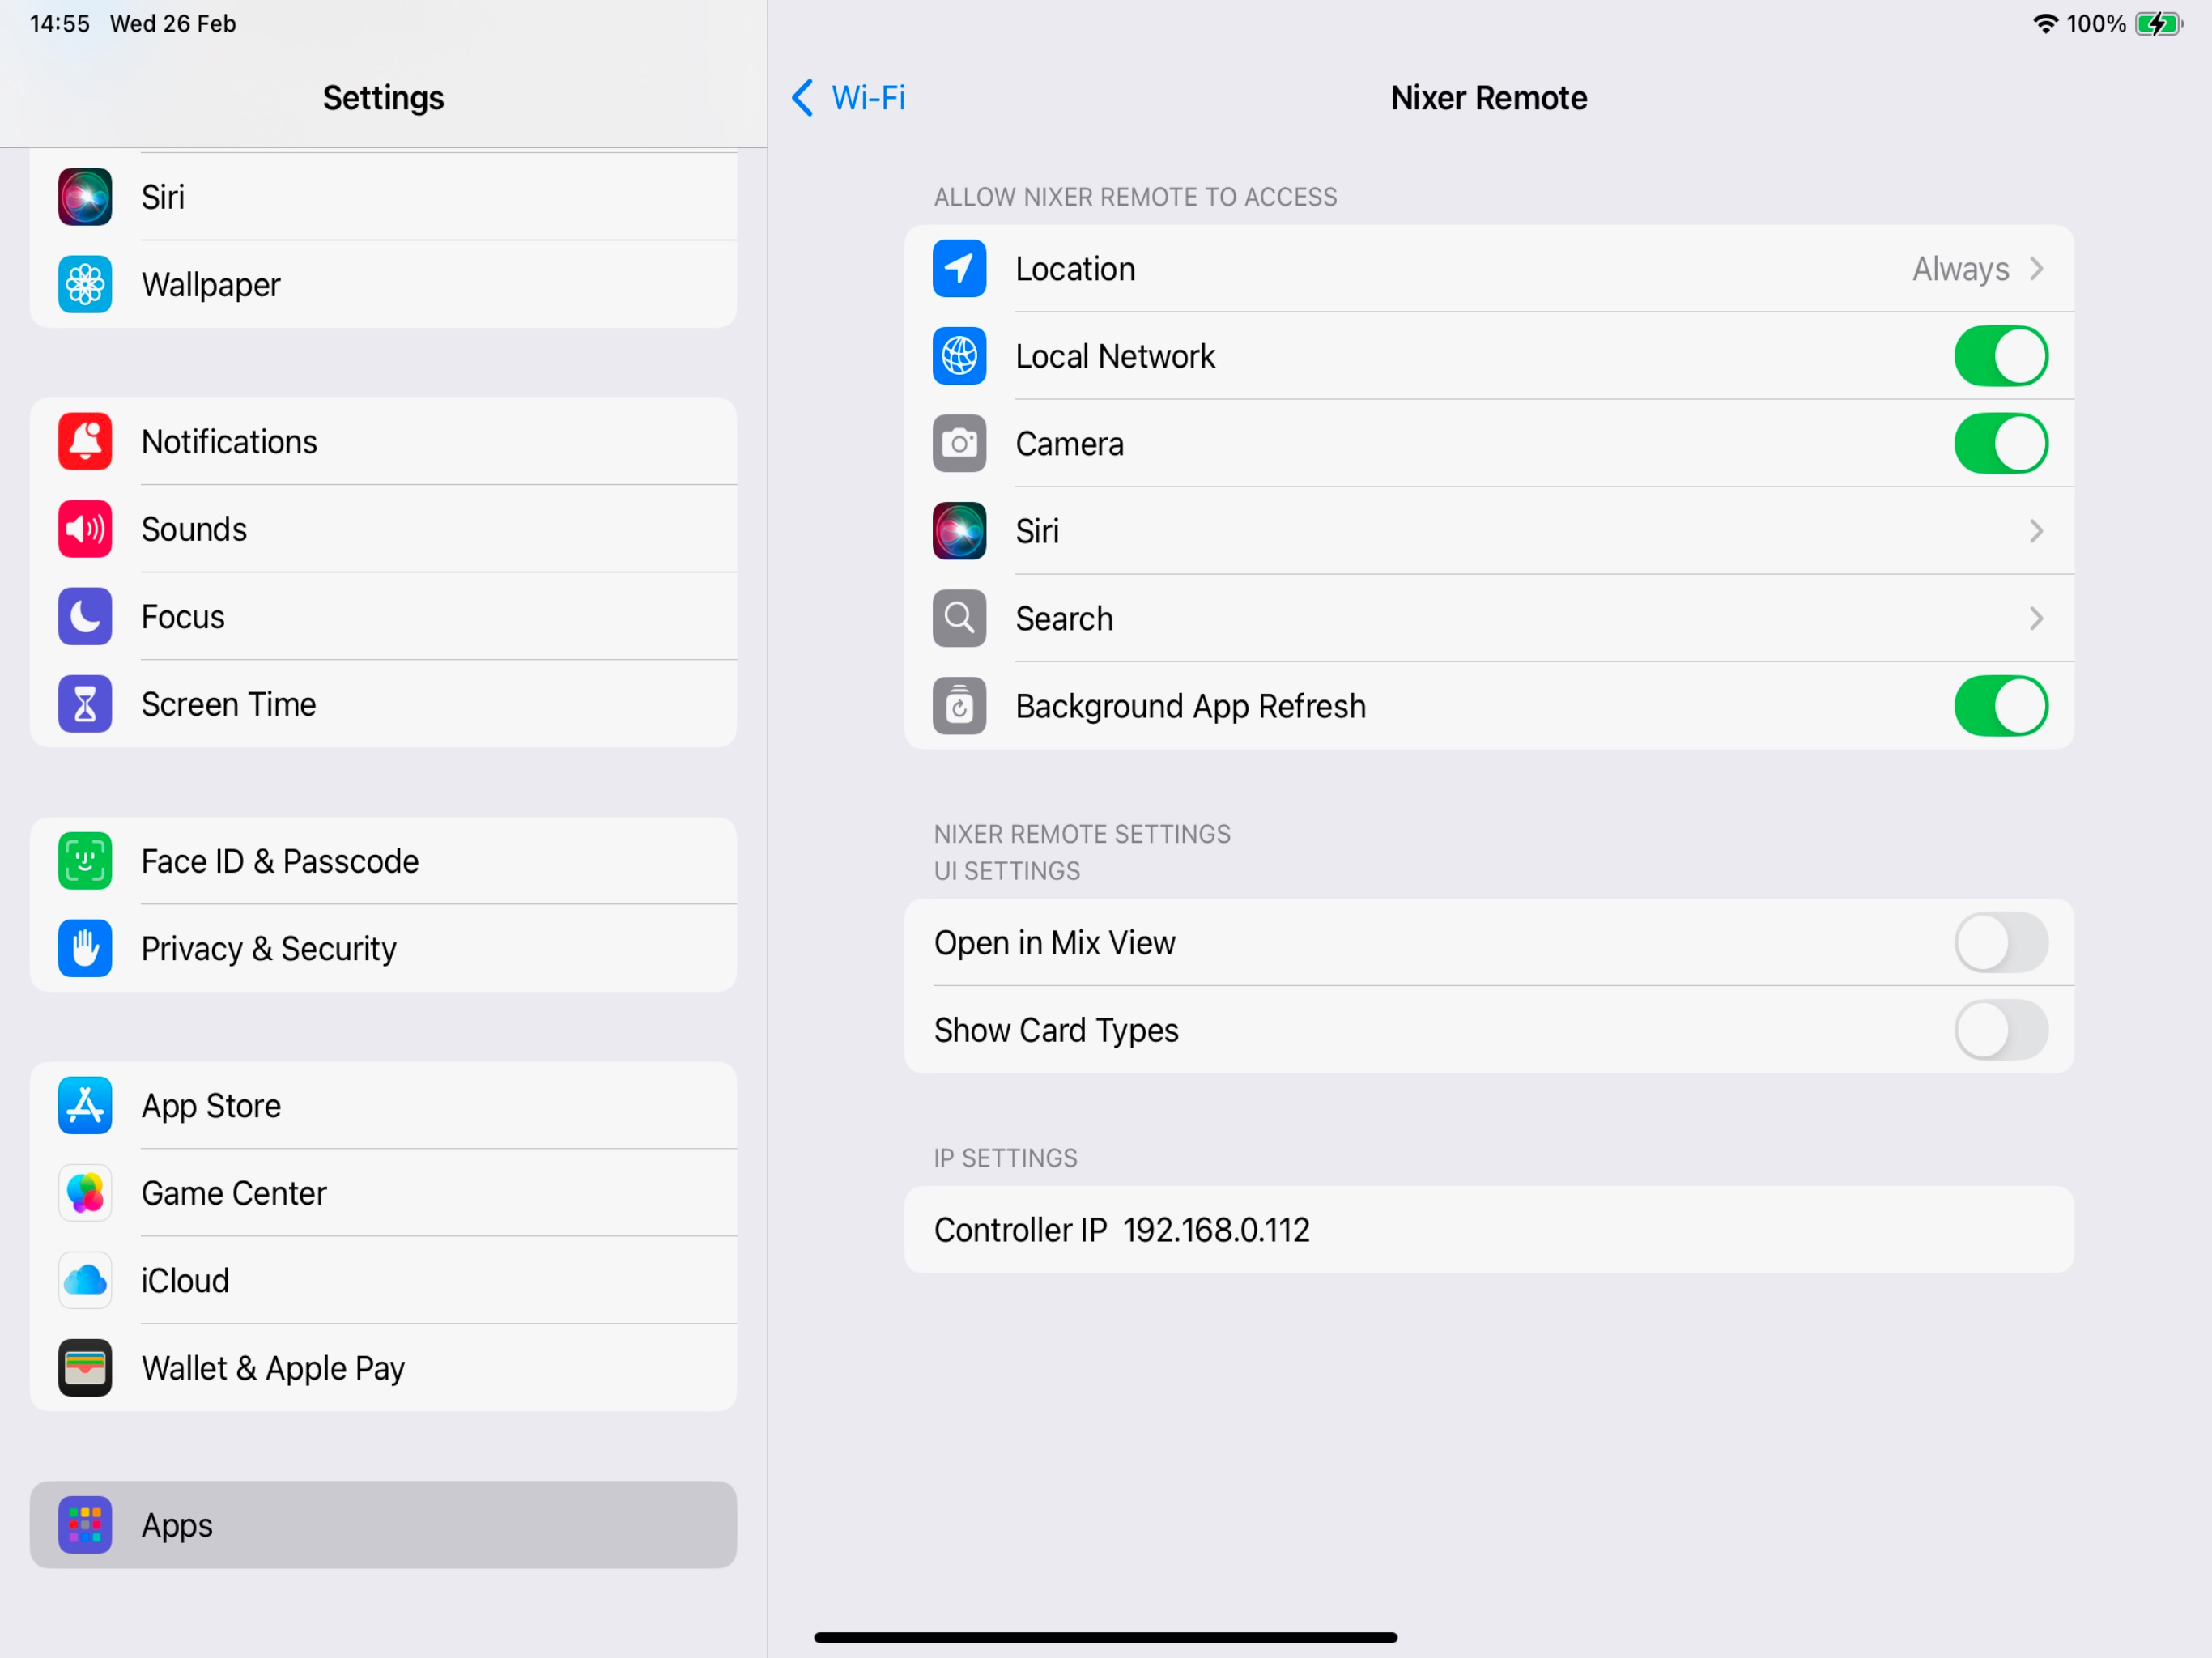Tap the Wallpaper flower icon

click(85, 285)
